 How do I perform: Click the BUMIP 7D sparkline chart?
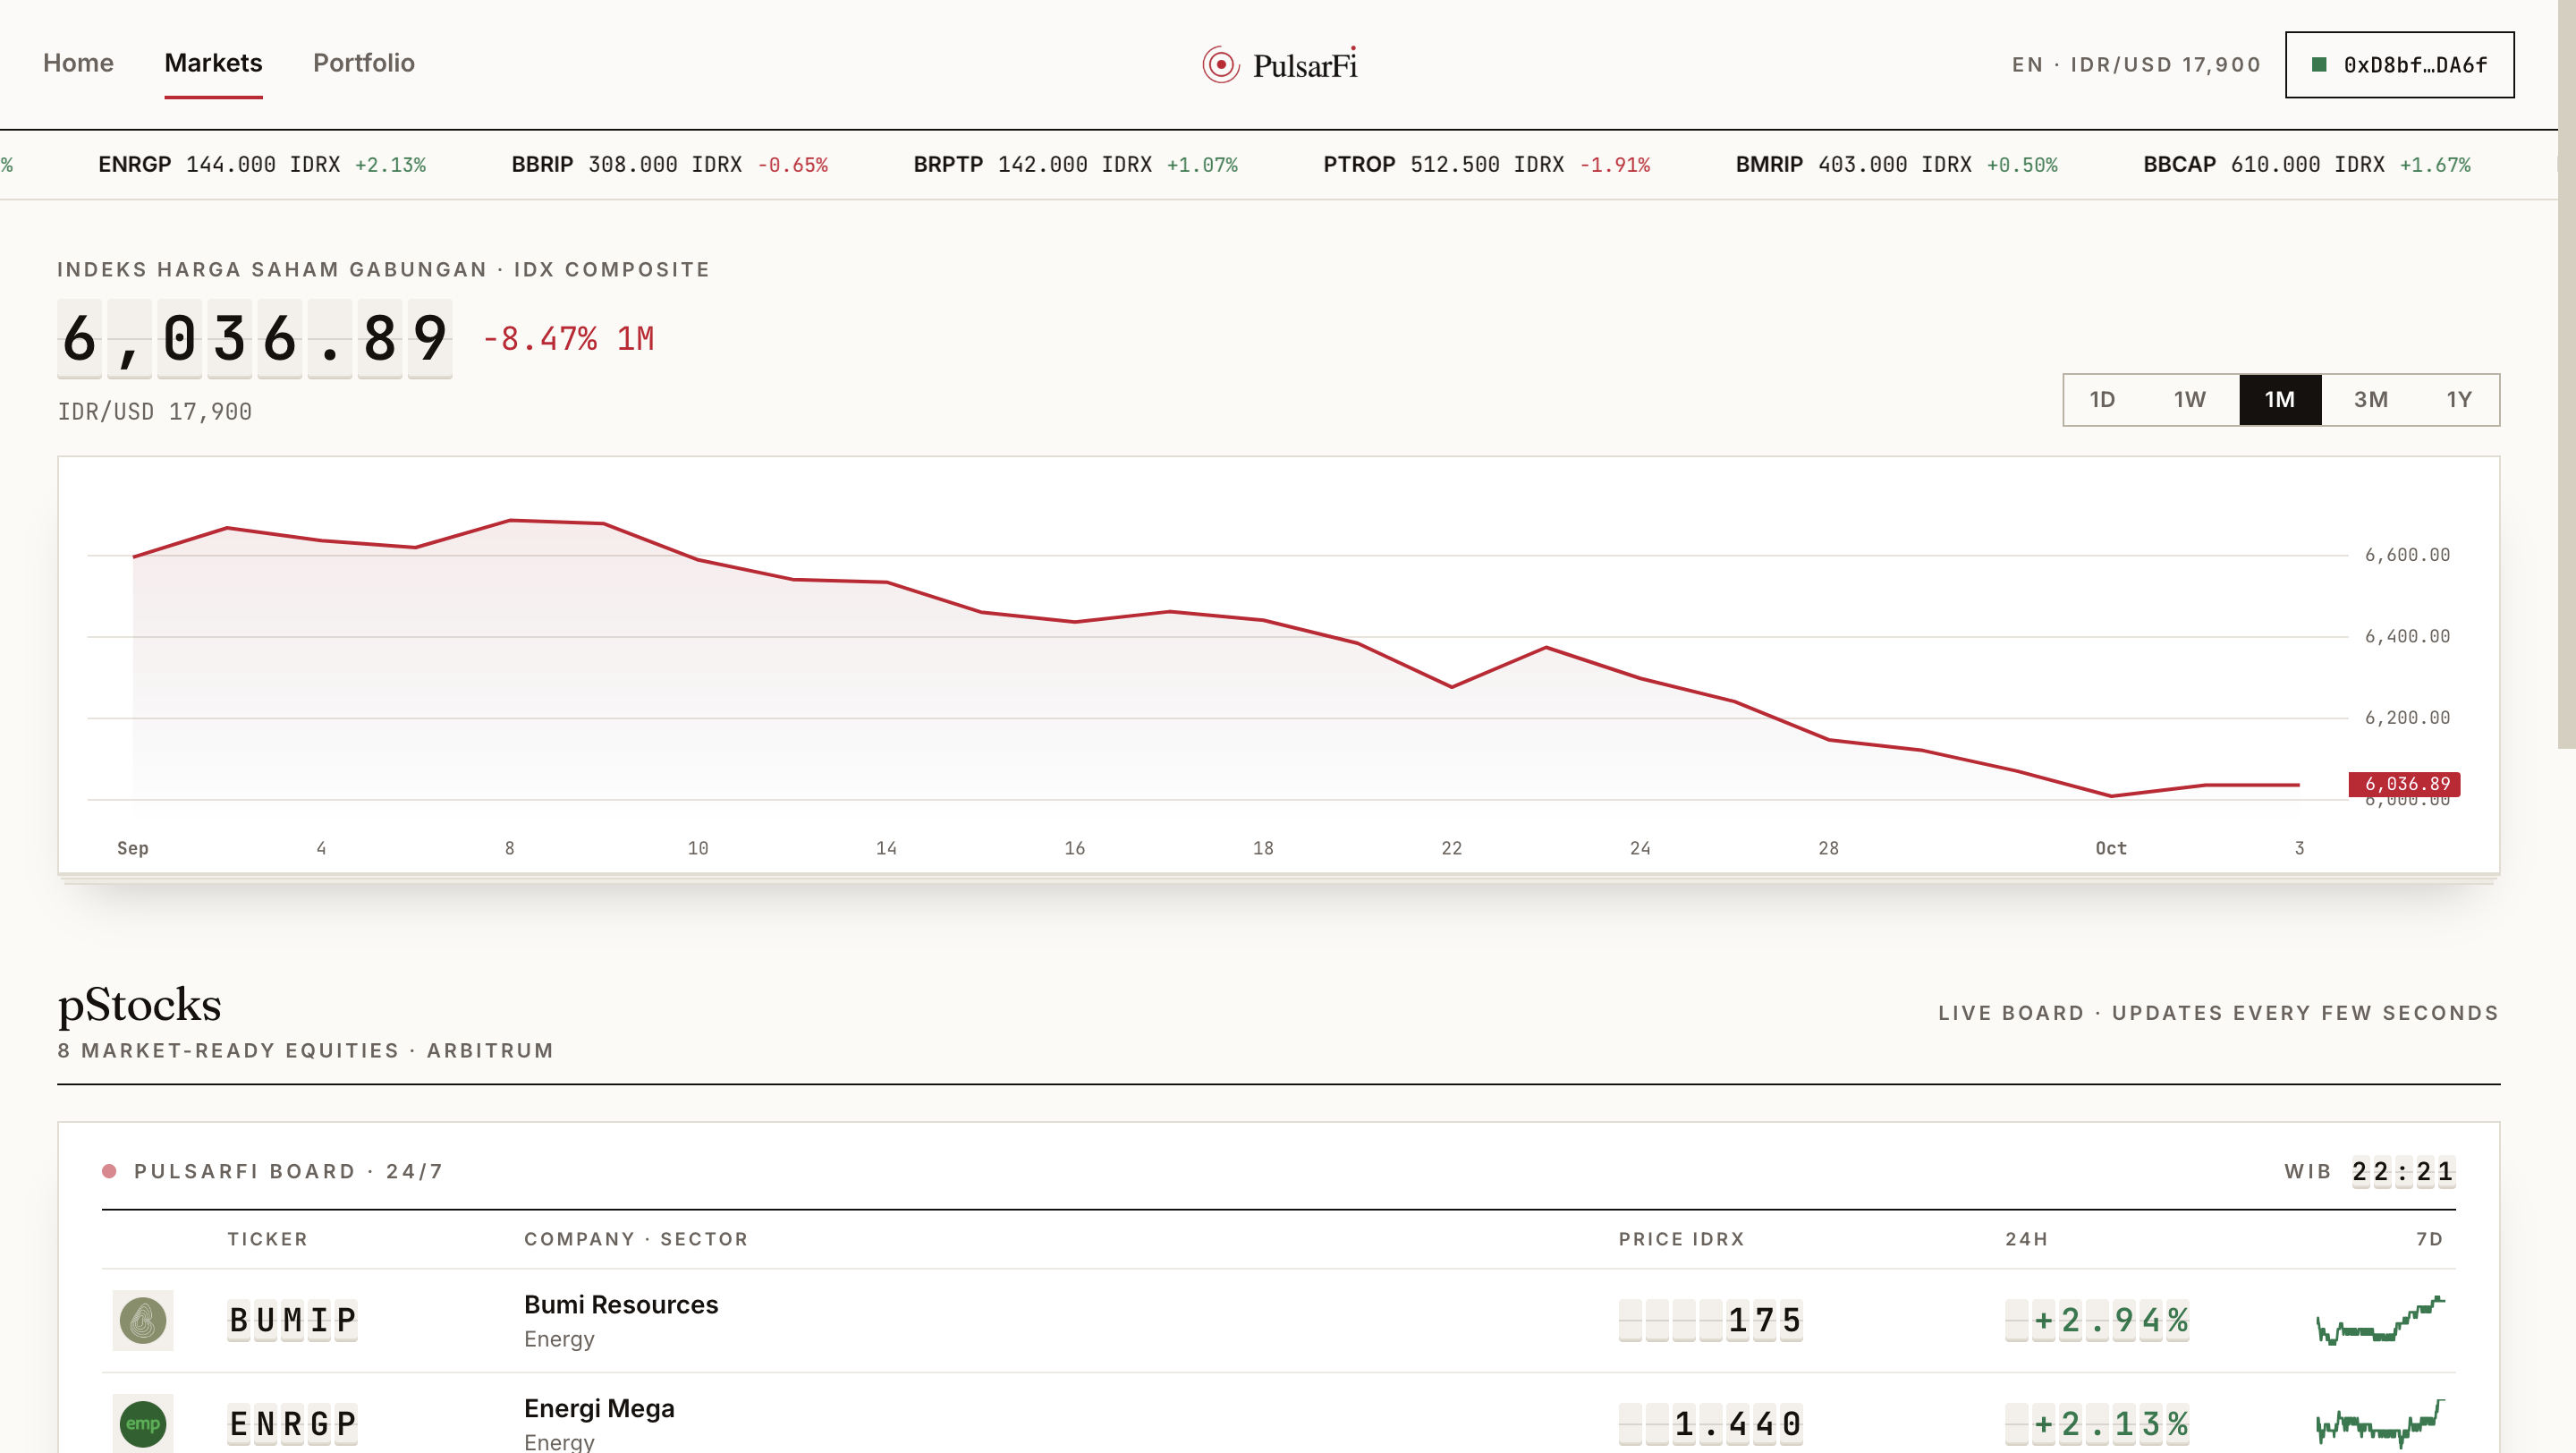(x=2380, y=1320)
